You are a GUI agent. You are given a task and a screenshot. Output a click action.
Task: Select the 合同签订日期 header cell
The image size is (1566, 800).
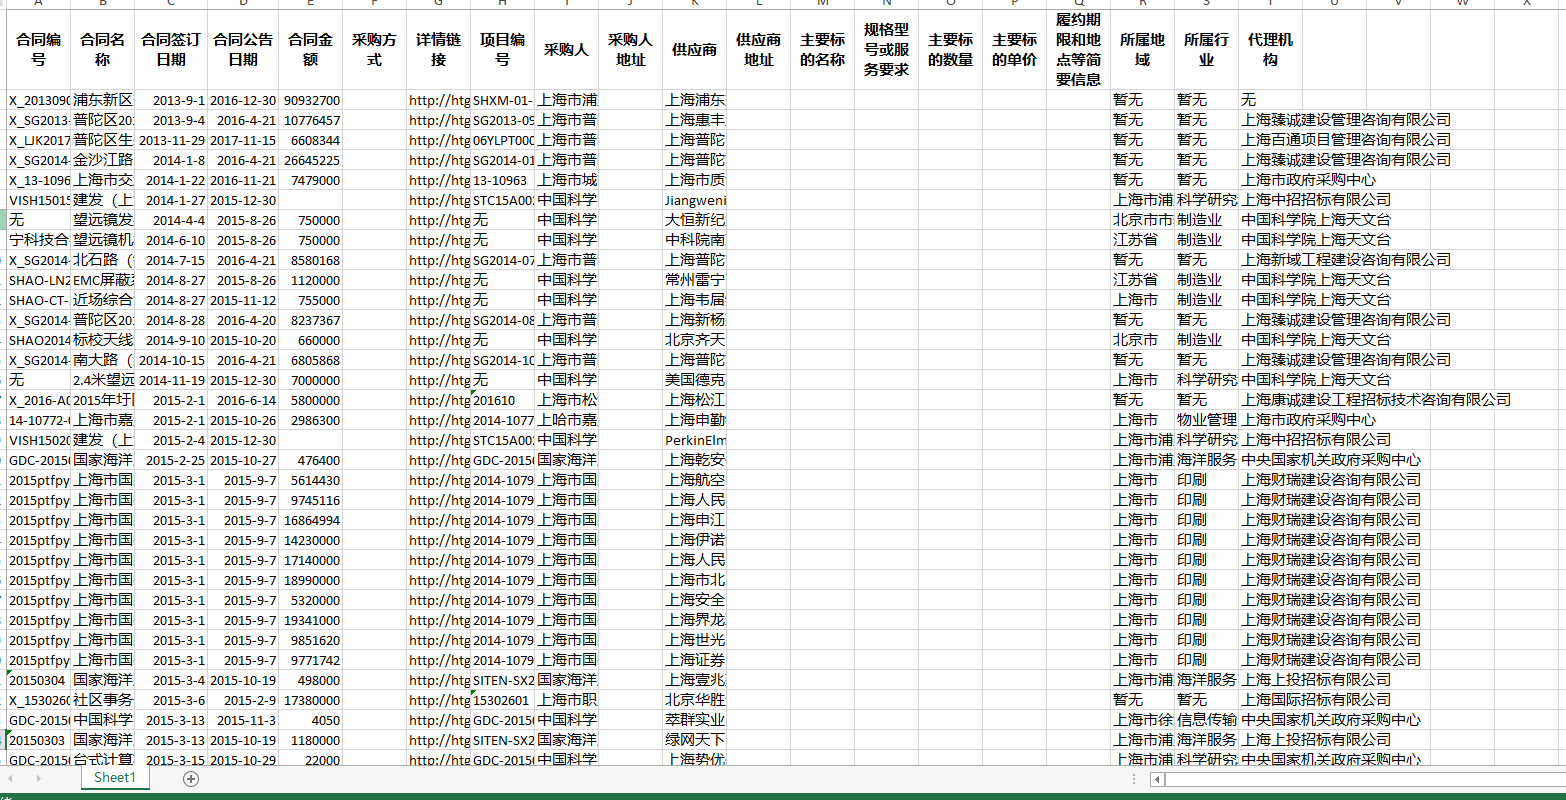(x=171, y=50)
